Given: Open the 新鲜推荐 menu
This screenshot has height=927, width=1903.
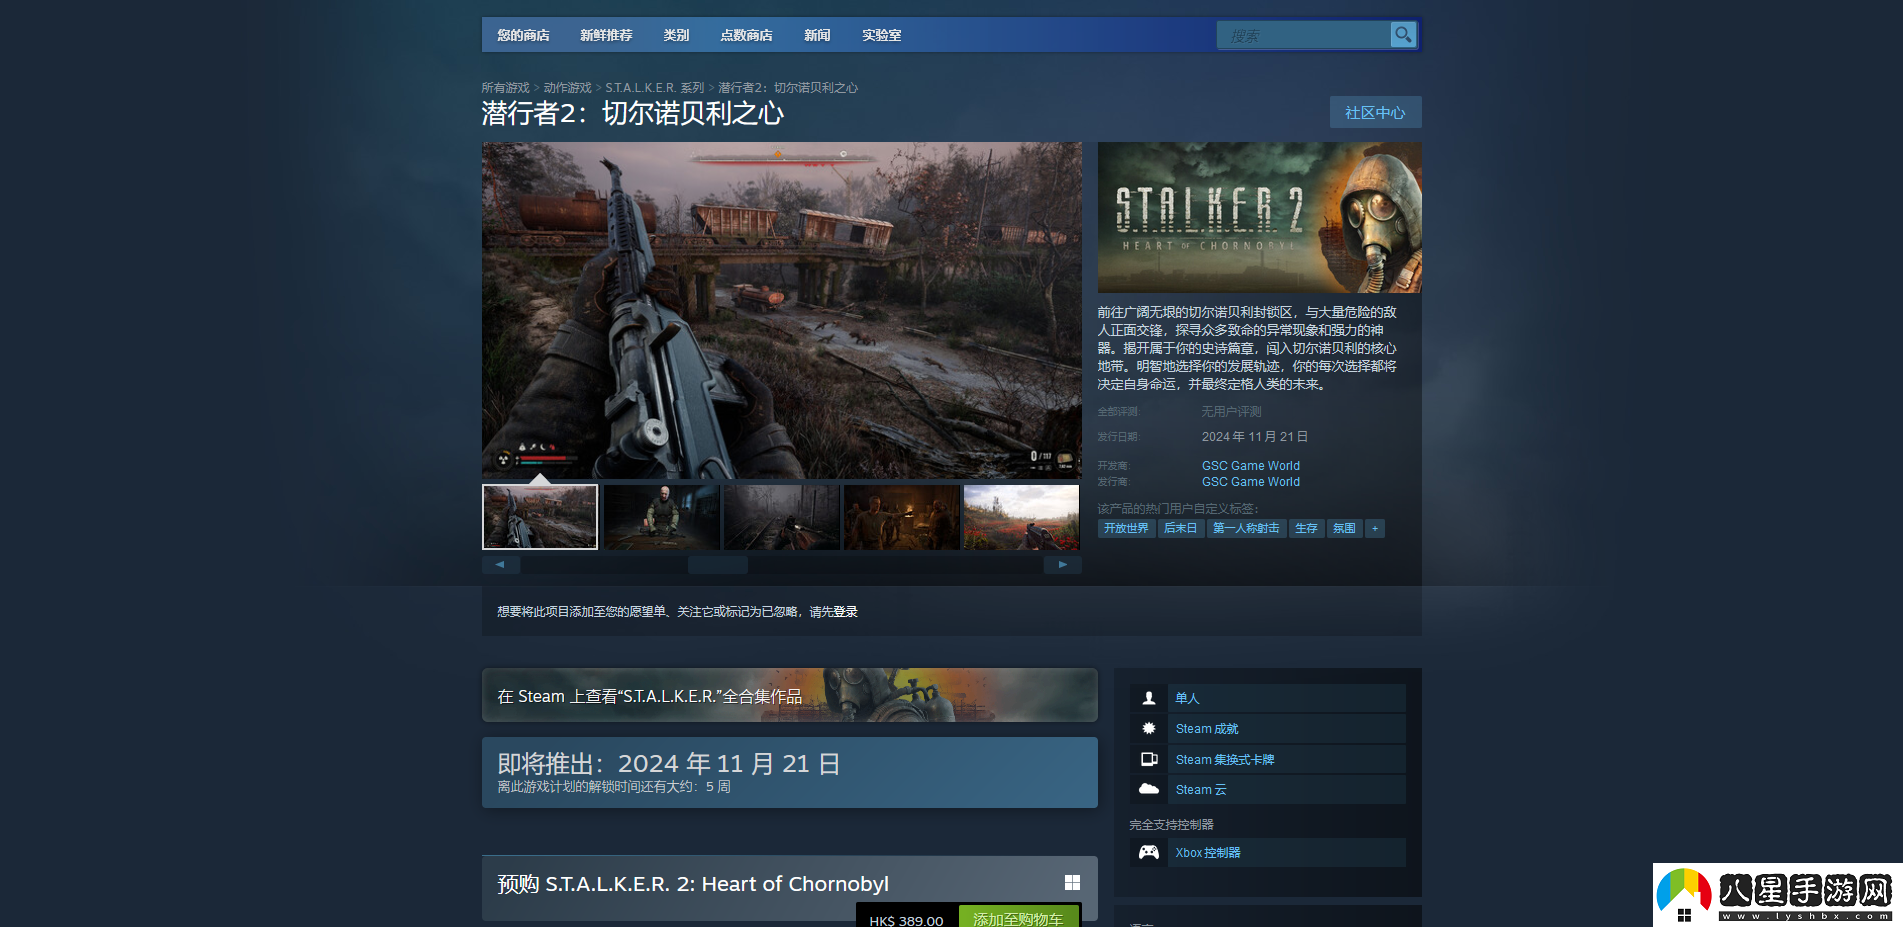Looking at the screenshot, I should (x=606, y=35).
